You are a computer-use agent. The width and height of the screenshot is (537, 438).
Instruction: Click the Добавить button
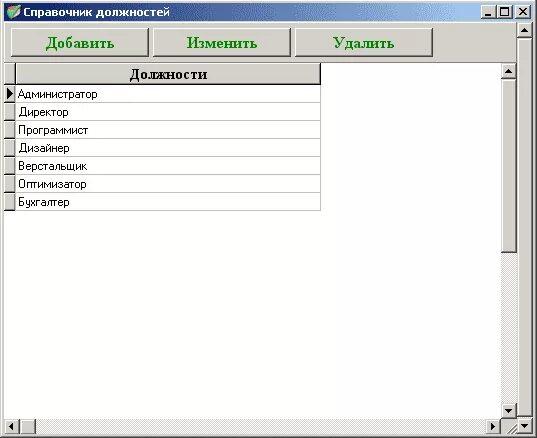[80, 43]
